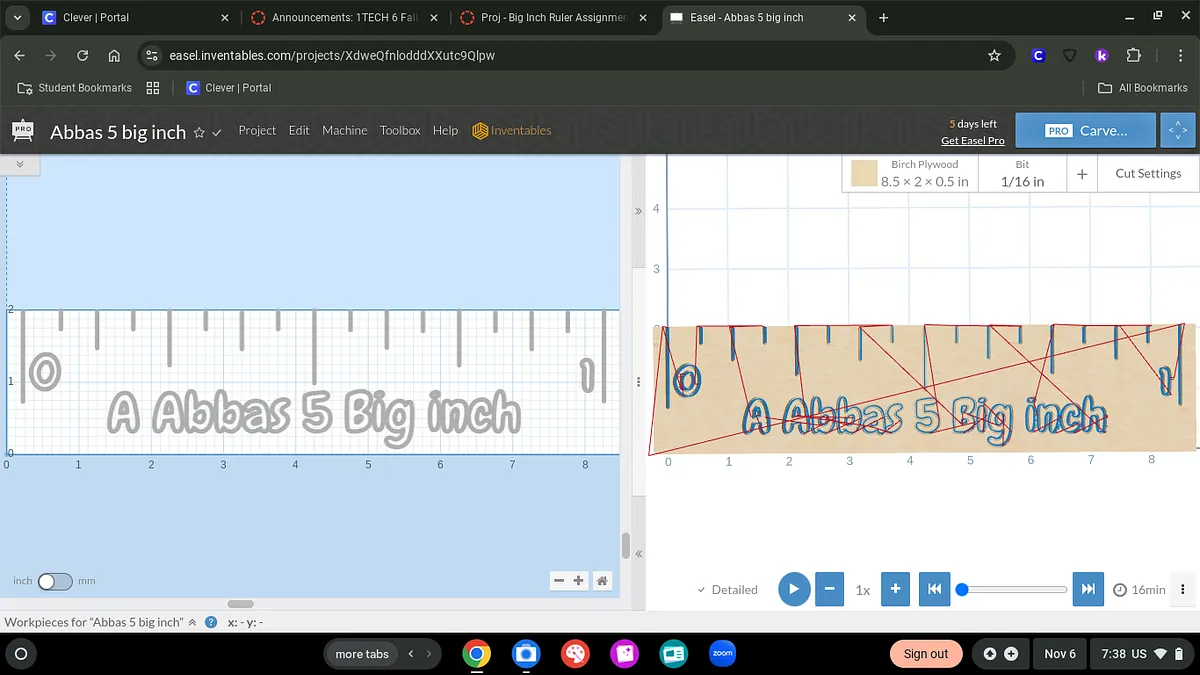Follow the Get Easel Pro link

click(972, 141)
